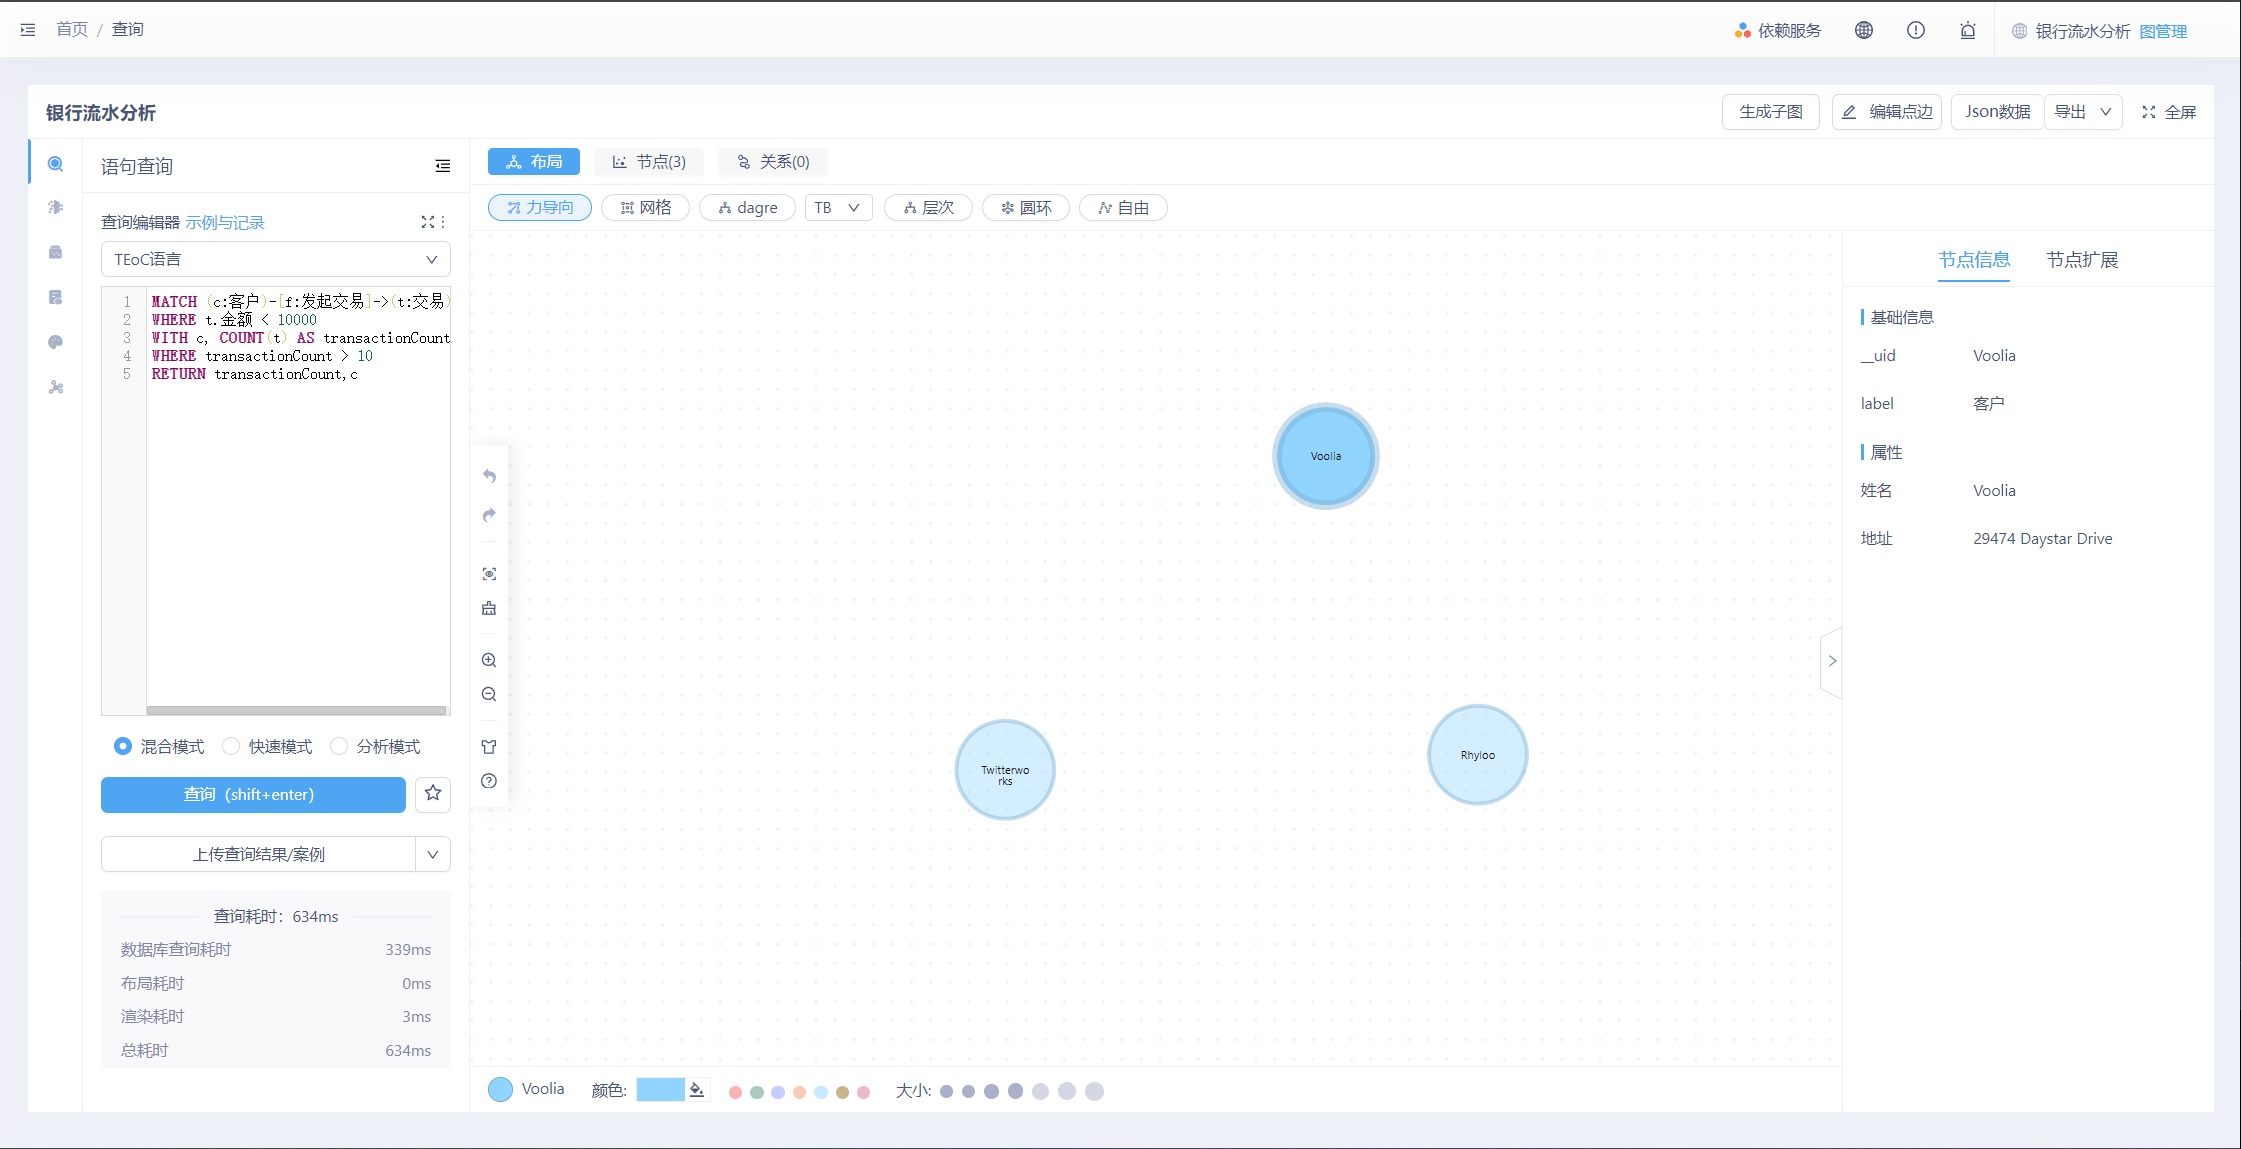
Task: Open the TEoC语言 language dropdown
Action: pyautogui.click(x=275, y=259)
